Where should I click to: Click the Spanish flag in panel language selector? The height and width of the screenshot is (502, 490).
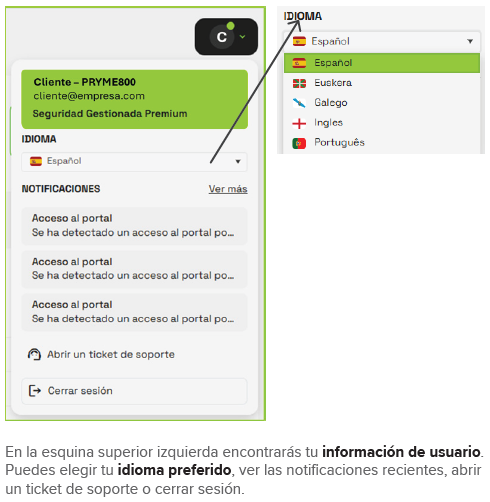36,161
